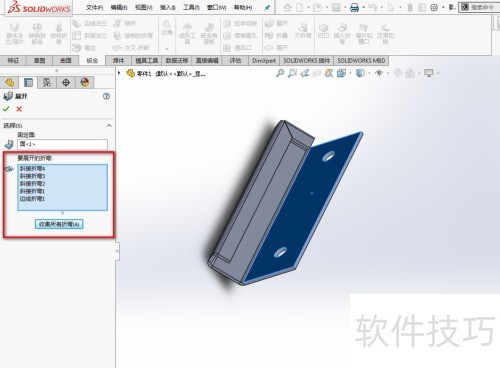Open the PropertyManager help question mark
Screen dimensions: 500x368
click(106, 96)
